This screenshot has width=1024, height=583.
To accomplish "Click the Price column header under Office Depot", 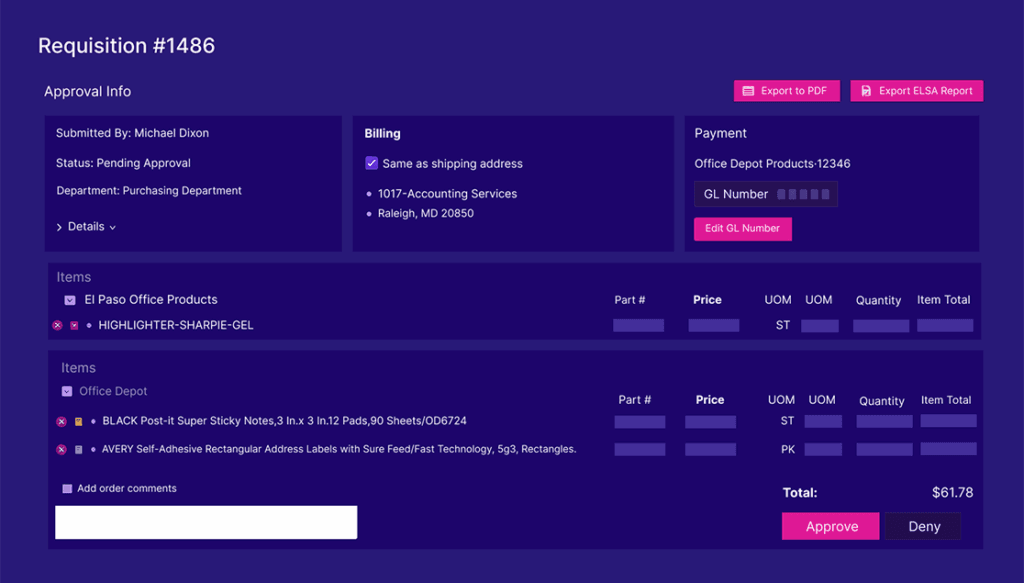I will (x=709, y=400).
